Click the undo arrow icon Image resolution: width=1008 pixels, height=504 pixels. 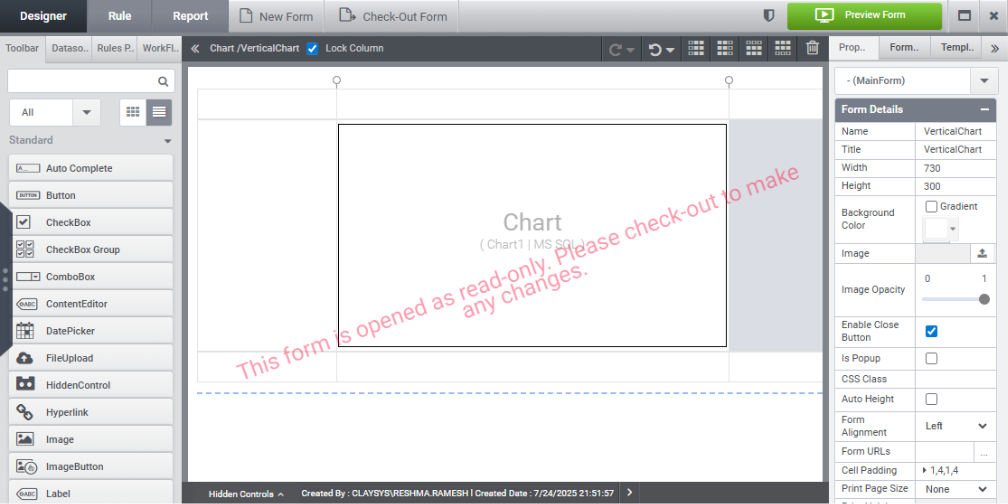pos(655,49)
